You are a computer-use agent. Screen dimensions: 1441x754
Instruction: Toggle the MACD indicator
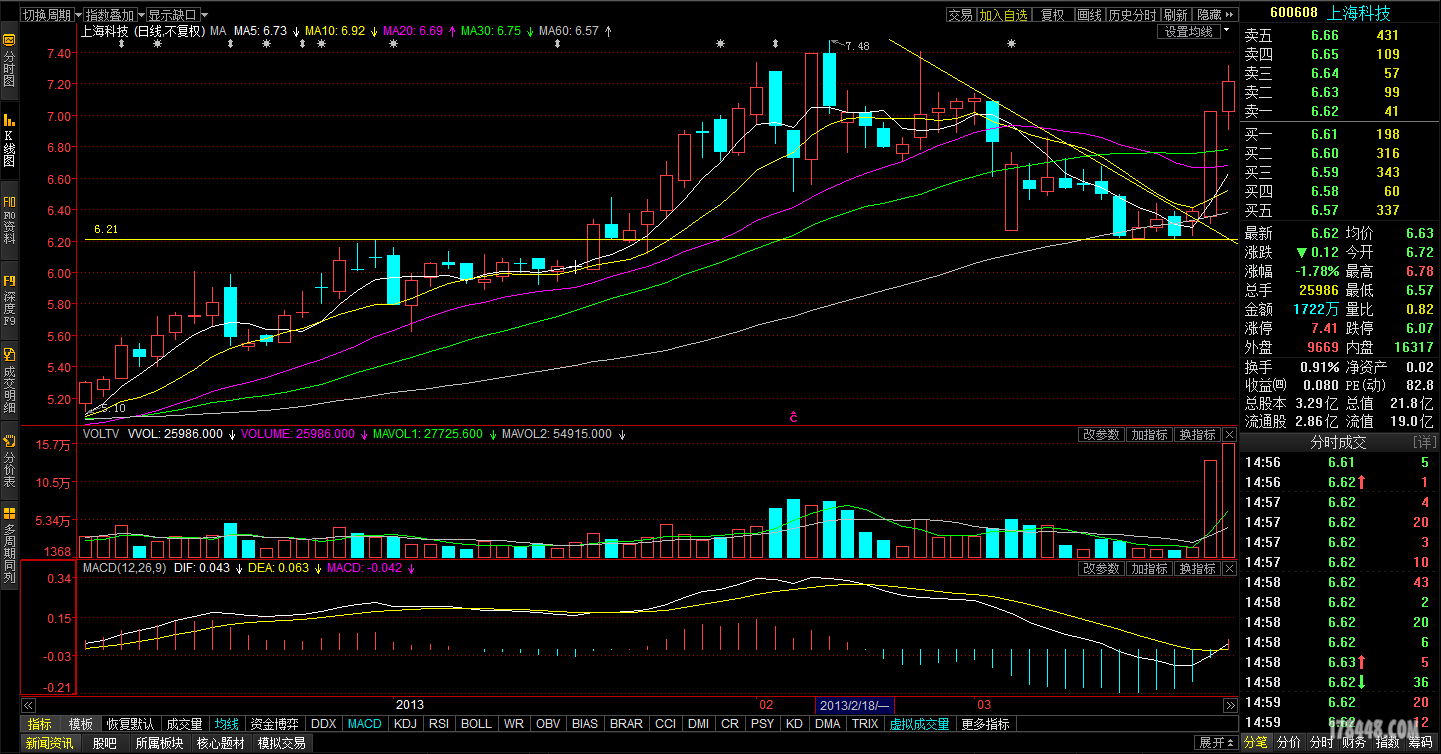(x=365, y=724)
